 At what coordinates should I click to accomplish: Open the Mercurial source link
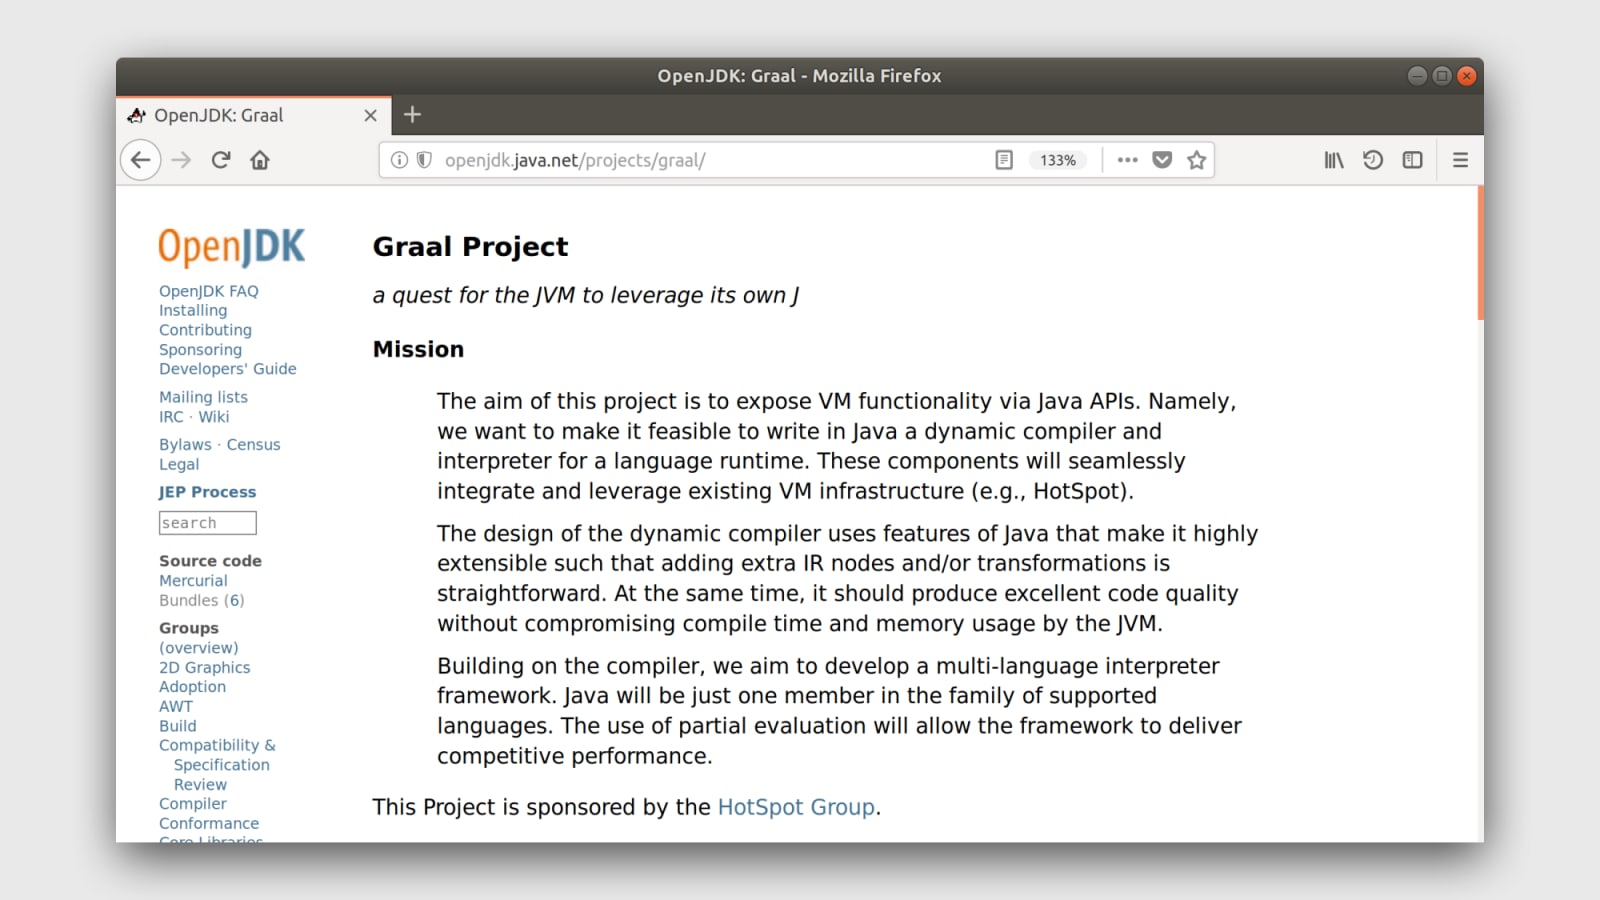coord(193,581)
